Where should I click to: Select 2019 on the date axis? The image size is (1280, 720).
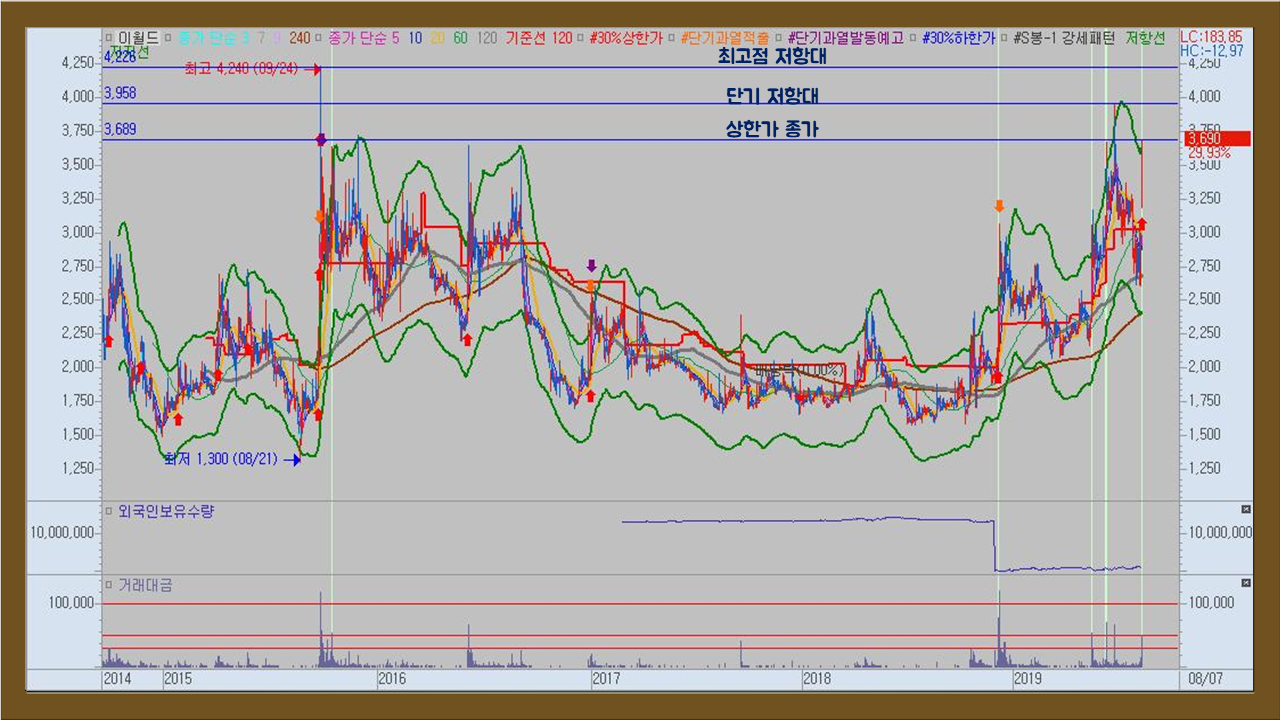click(1028, 678)
